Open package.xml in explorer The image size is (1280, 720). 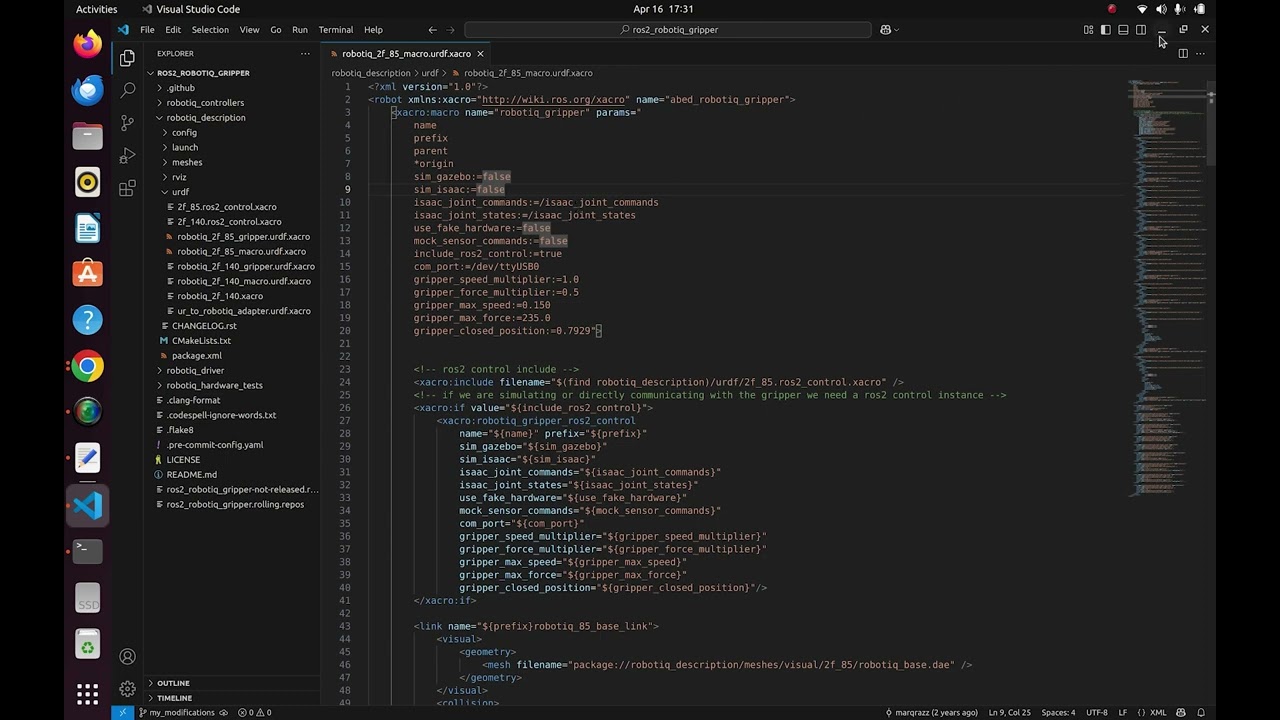click(197, 356)
